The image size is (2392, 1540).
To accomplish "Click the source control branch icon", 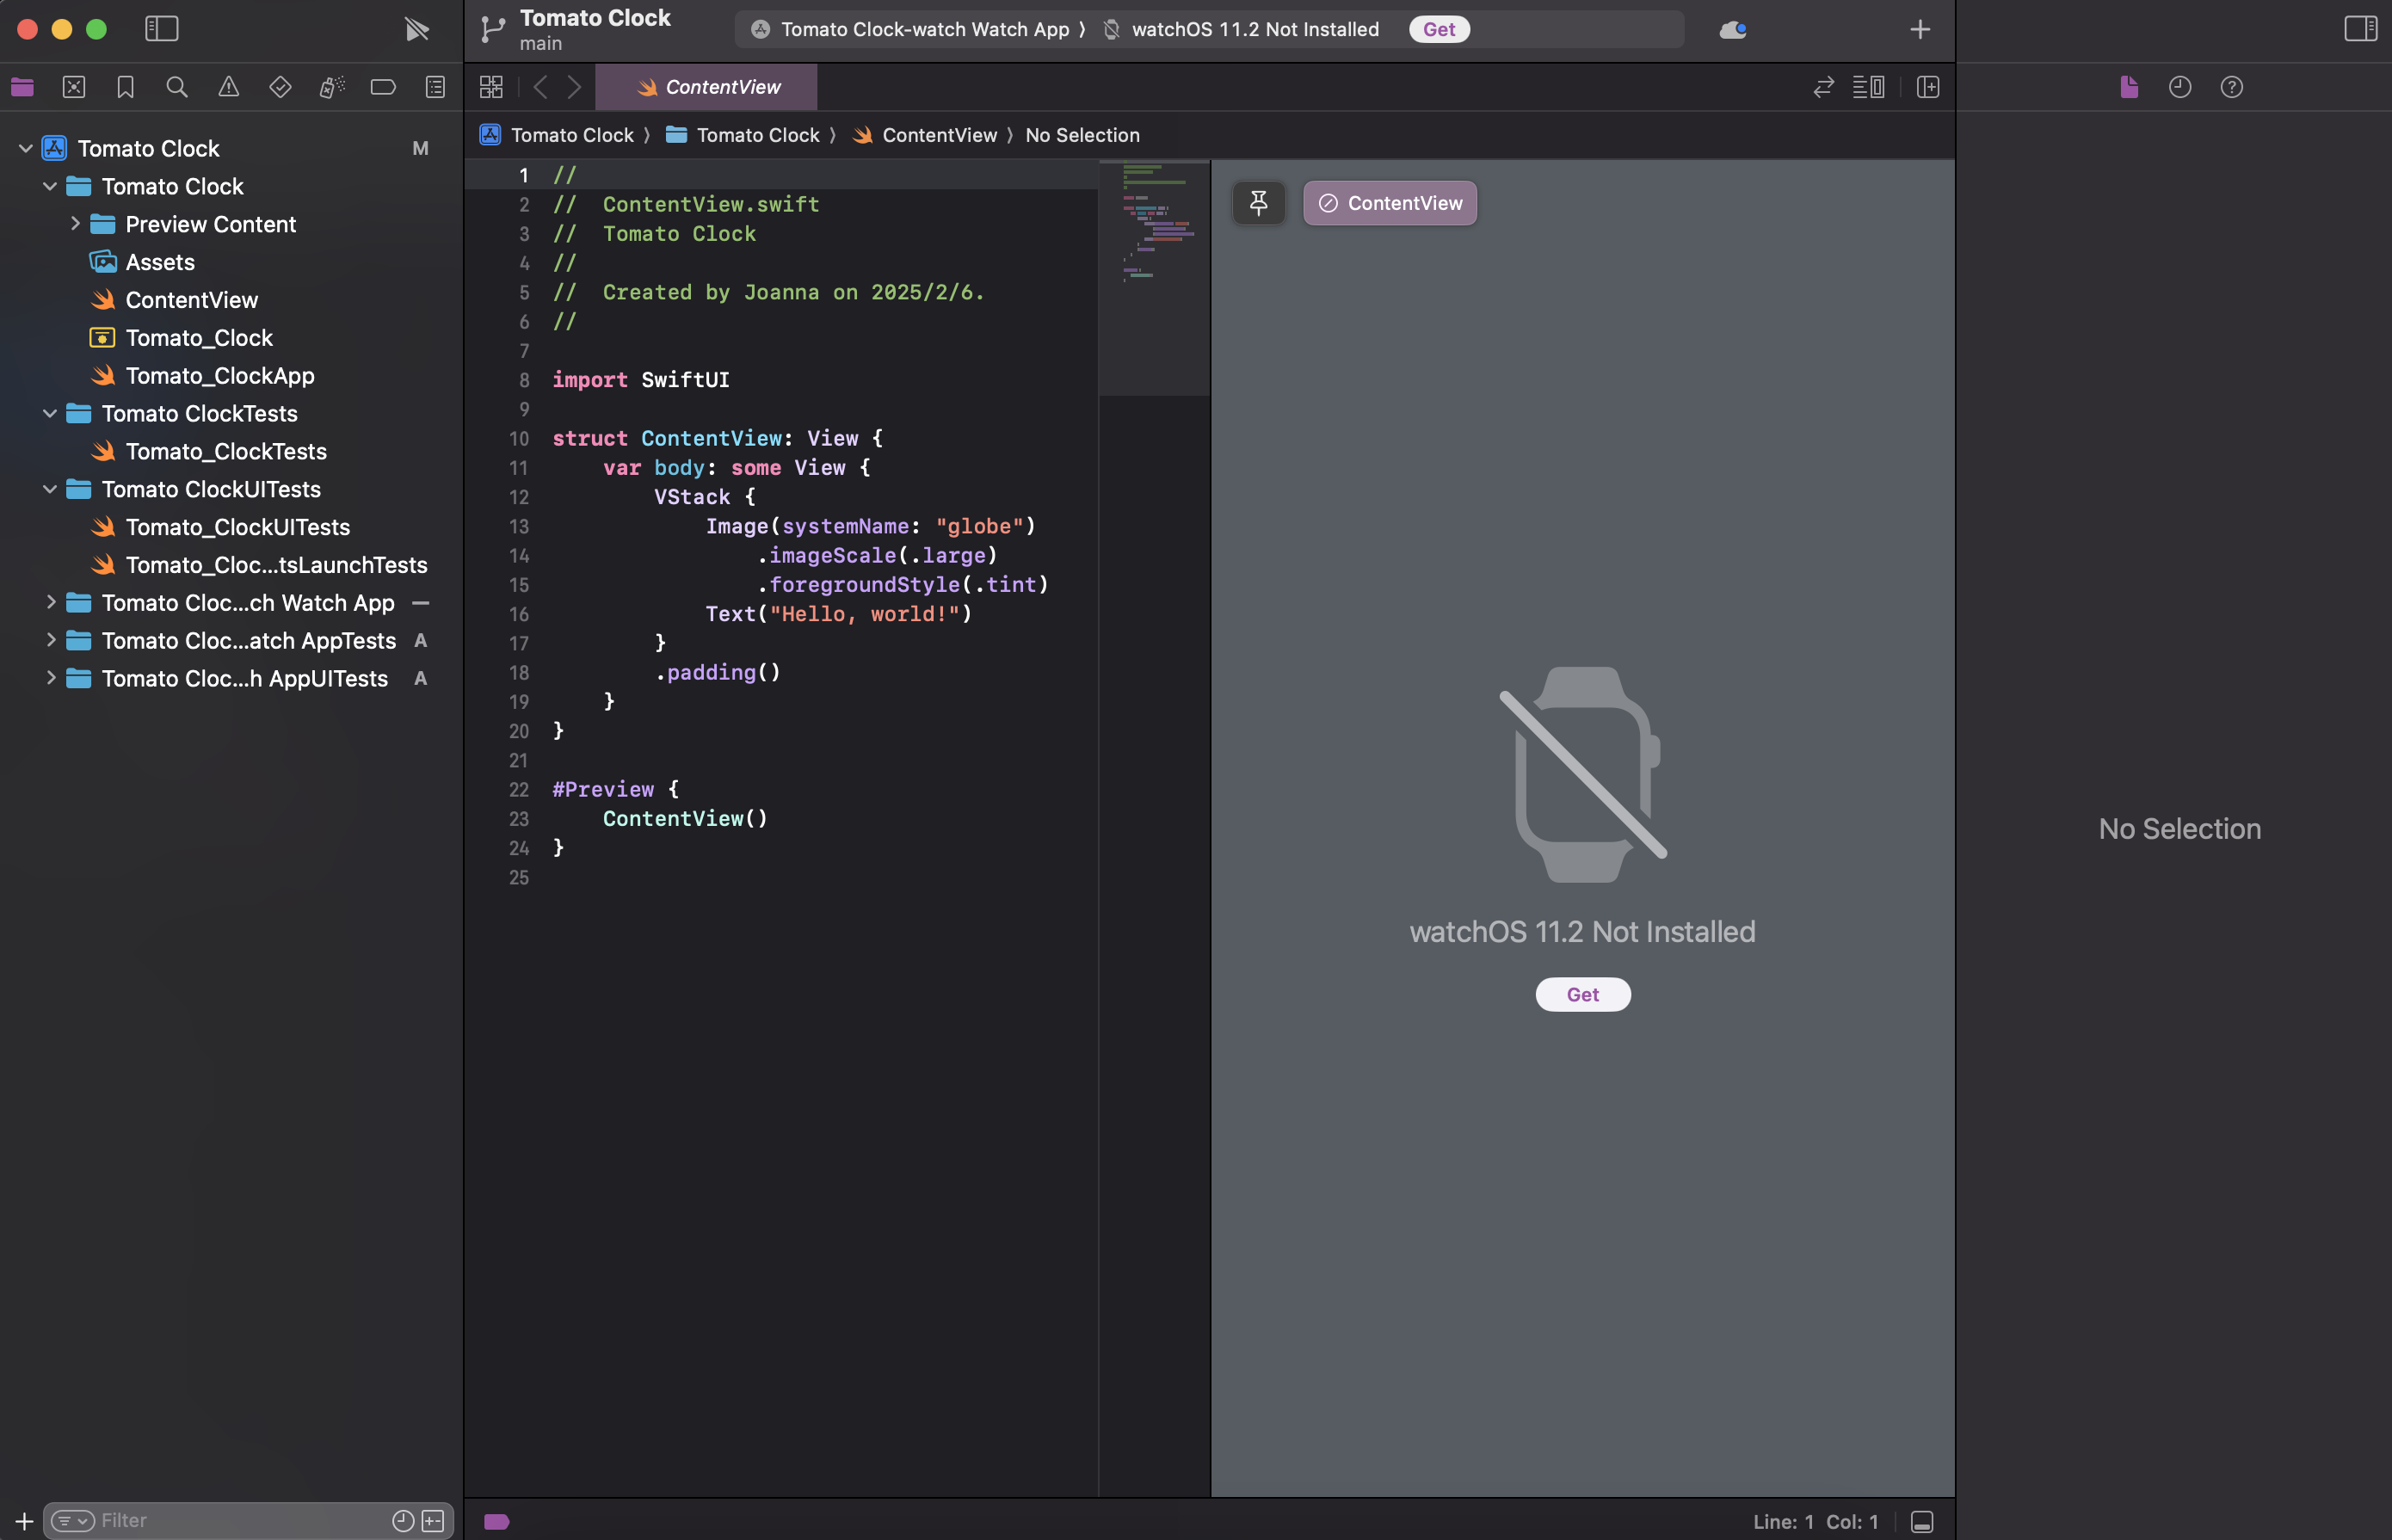I will 492,29.
